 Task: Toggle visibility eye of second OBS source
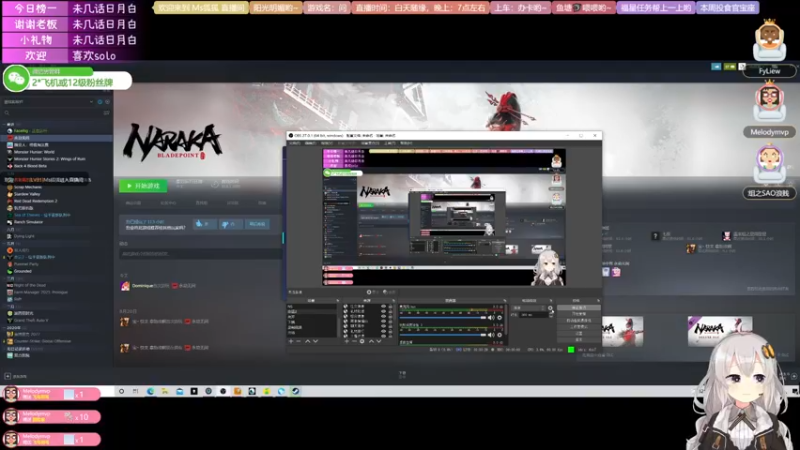[384, 311]
